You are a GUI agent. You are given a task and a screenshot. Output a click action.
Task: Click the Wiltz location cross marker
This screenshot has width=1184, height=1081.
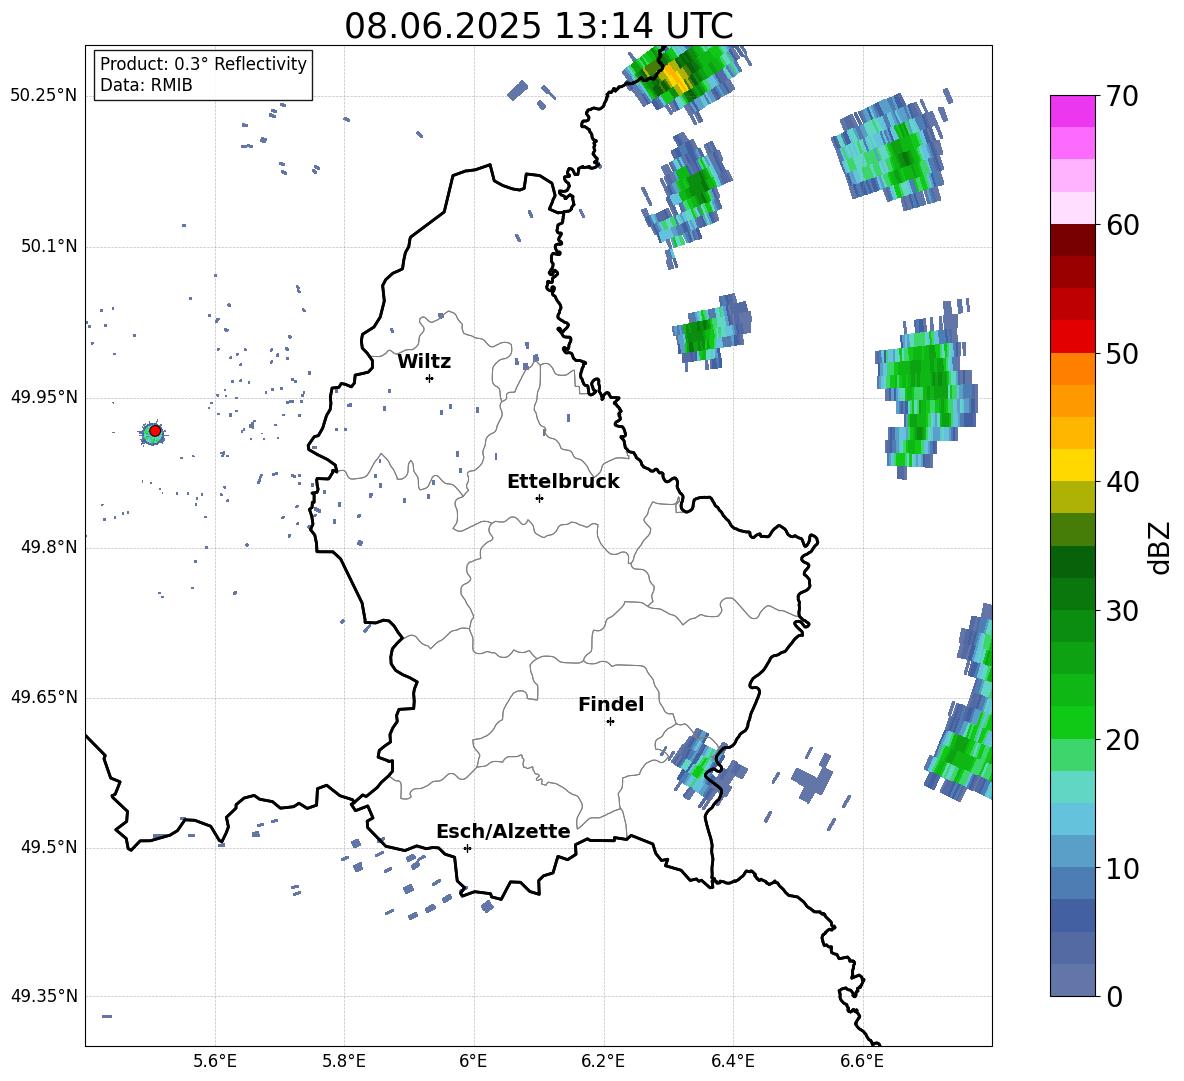[x=429, y=378]
